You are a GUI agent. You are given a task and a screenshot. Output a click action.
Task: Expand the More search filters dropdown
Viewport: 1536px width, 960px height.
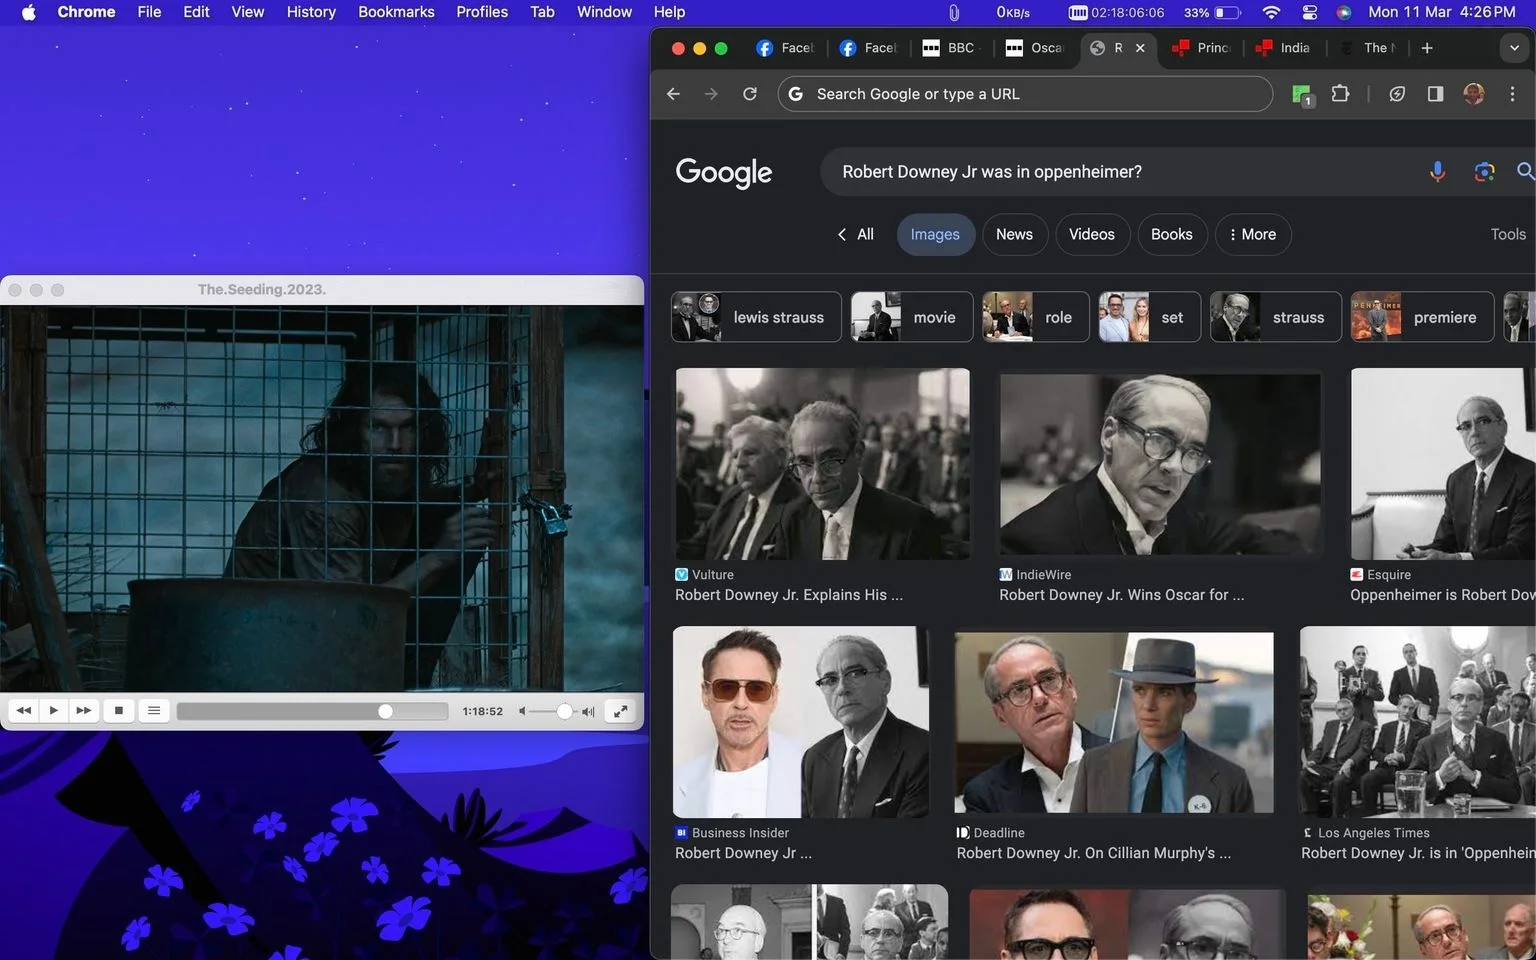click(1253, 234)
